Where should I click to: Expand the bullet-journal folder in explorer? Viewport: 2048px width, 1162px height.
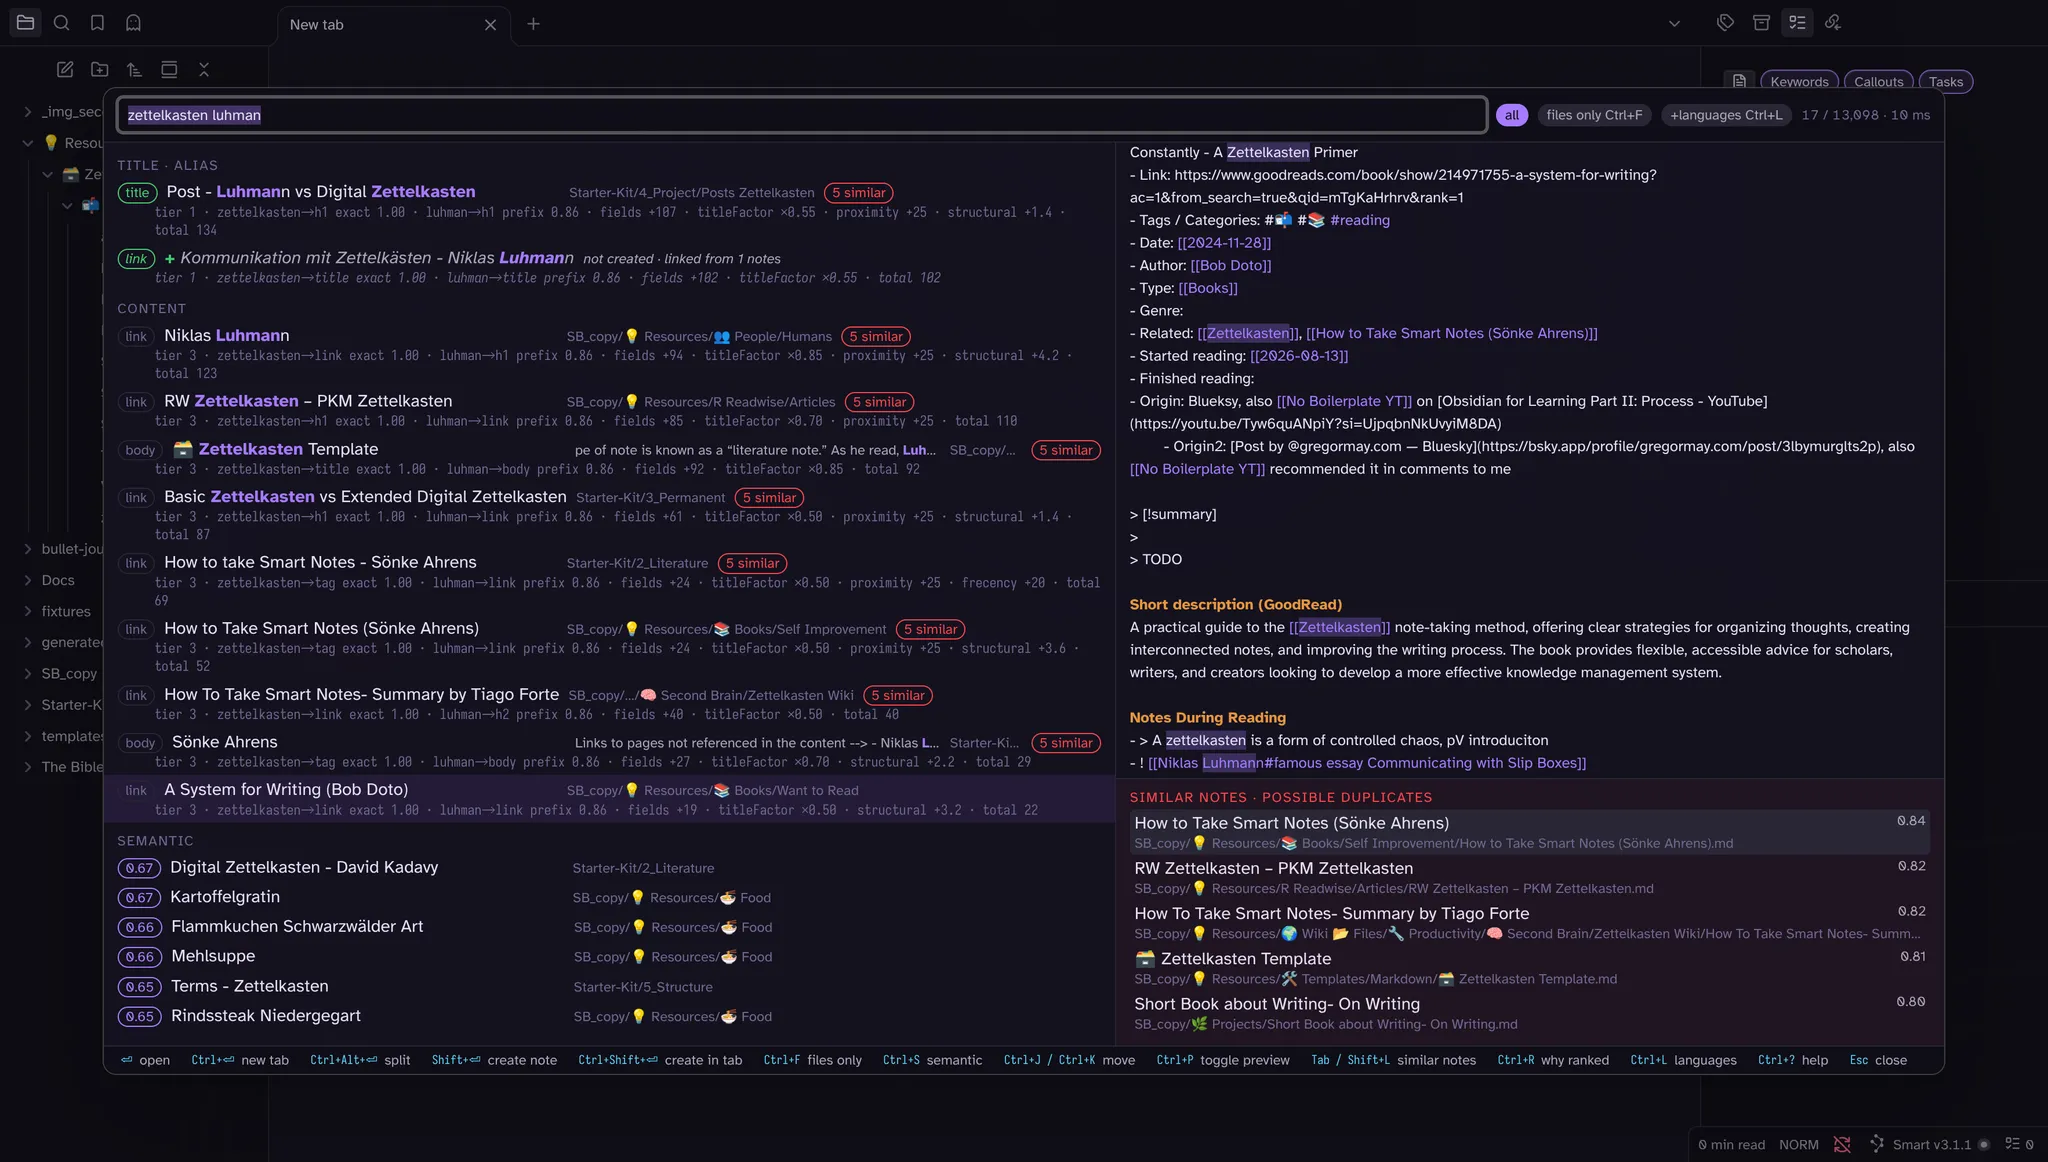pyautogui.click(x=28, y=549)
